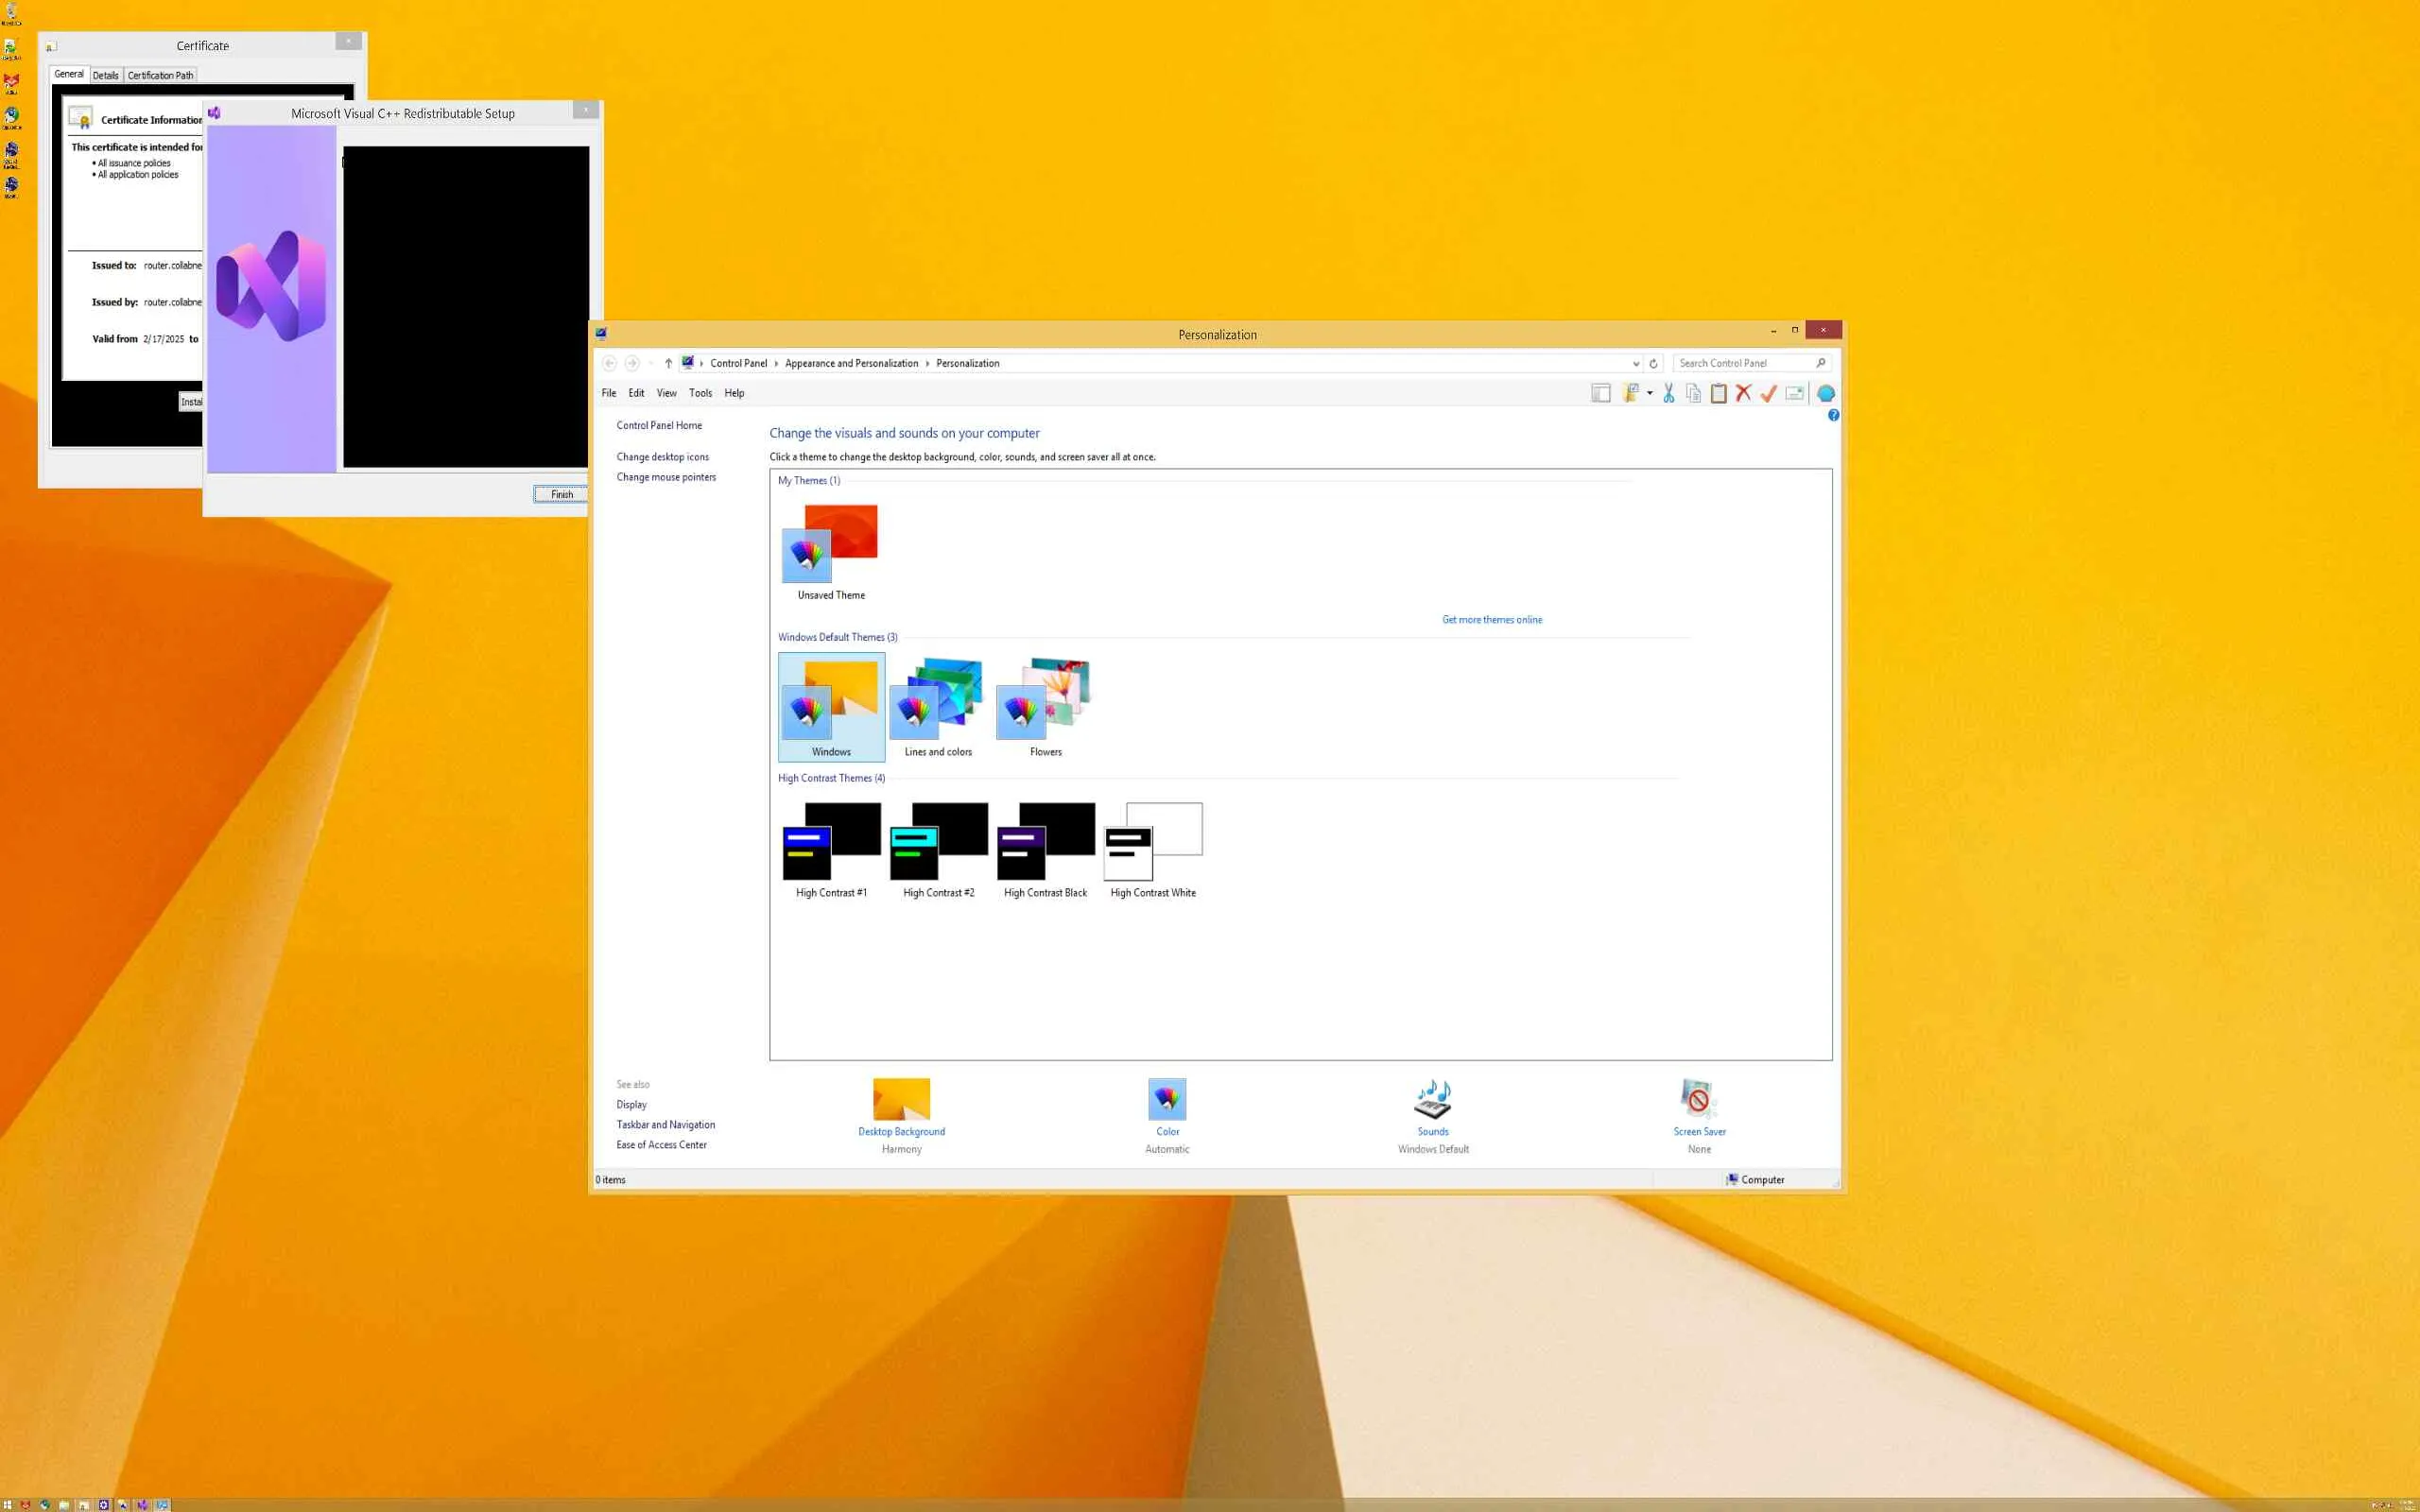
Task: Click the Windows Start button on taskbar
Action: pyautogui.click(x=8, y=1504)
